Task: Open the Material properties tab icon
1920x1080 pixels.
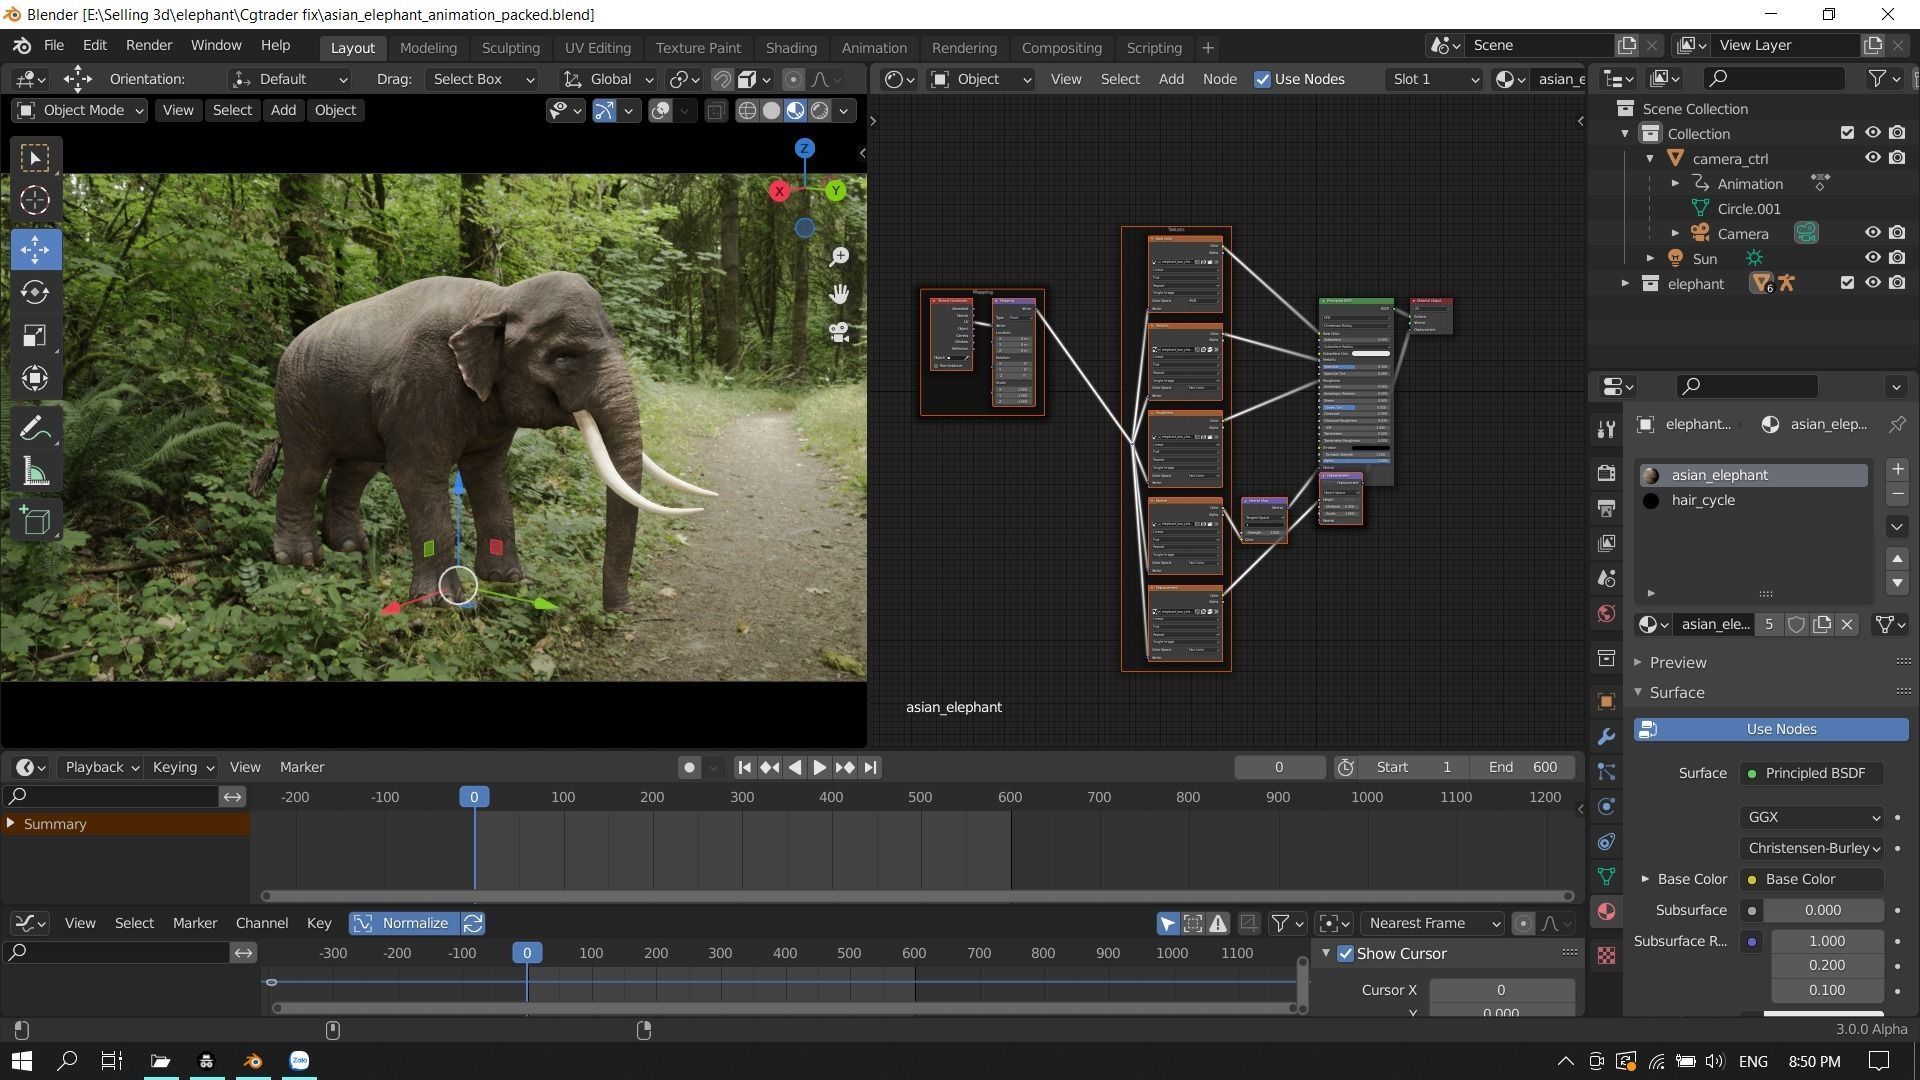Action: click(1606, 912)
